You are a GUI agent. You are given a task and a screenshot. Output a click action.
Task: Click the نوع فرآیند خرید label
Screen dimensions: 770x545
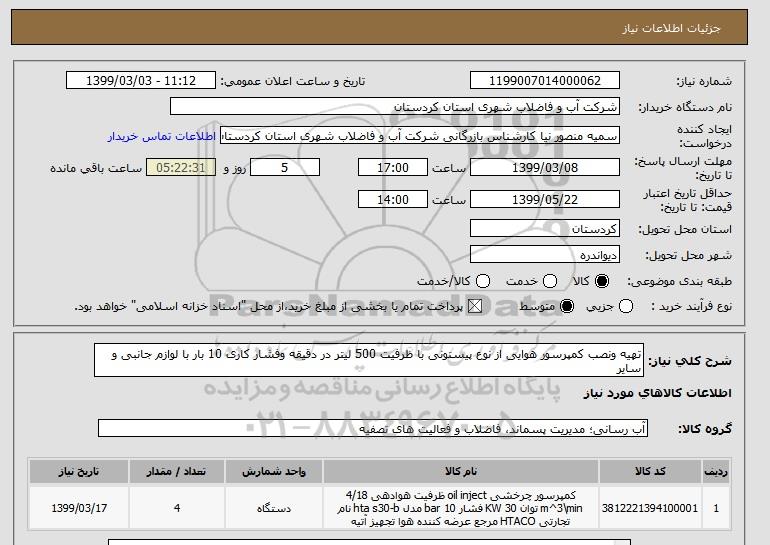[x=691, y=306]
